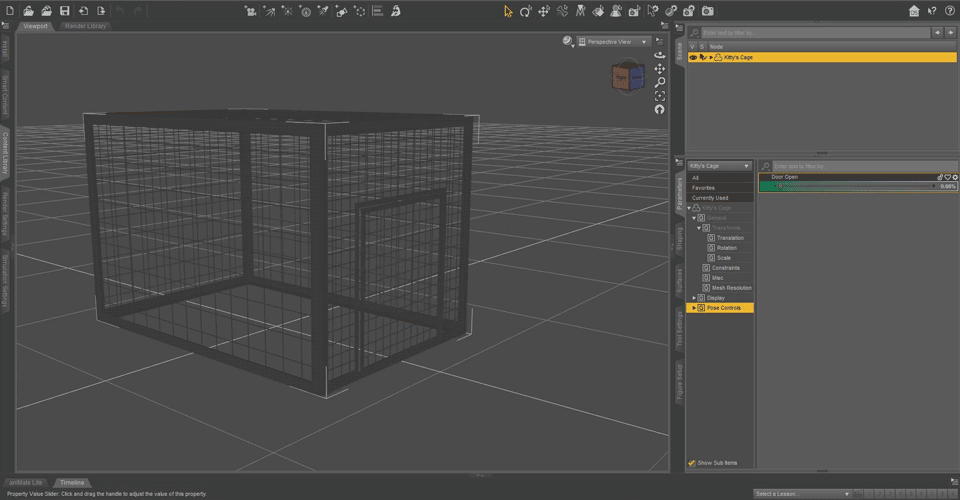960x500 pixels.
Task: Toggle visibility eye for Kitty's Cage
Action: pos(692,58)
